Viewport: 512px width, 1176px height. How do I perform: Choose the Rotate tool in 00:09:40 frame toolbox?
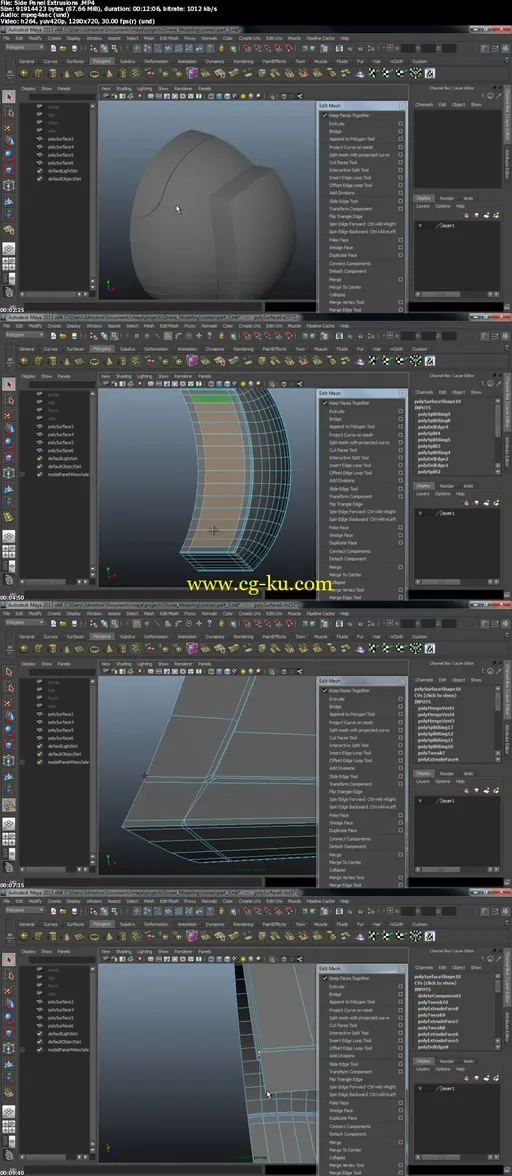coord(9,1017)
